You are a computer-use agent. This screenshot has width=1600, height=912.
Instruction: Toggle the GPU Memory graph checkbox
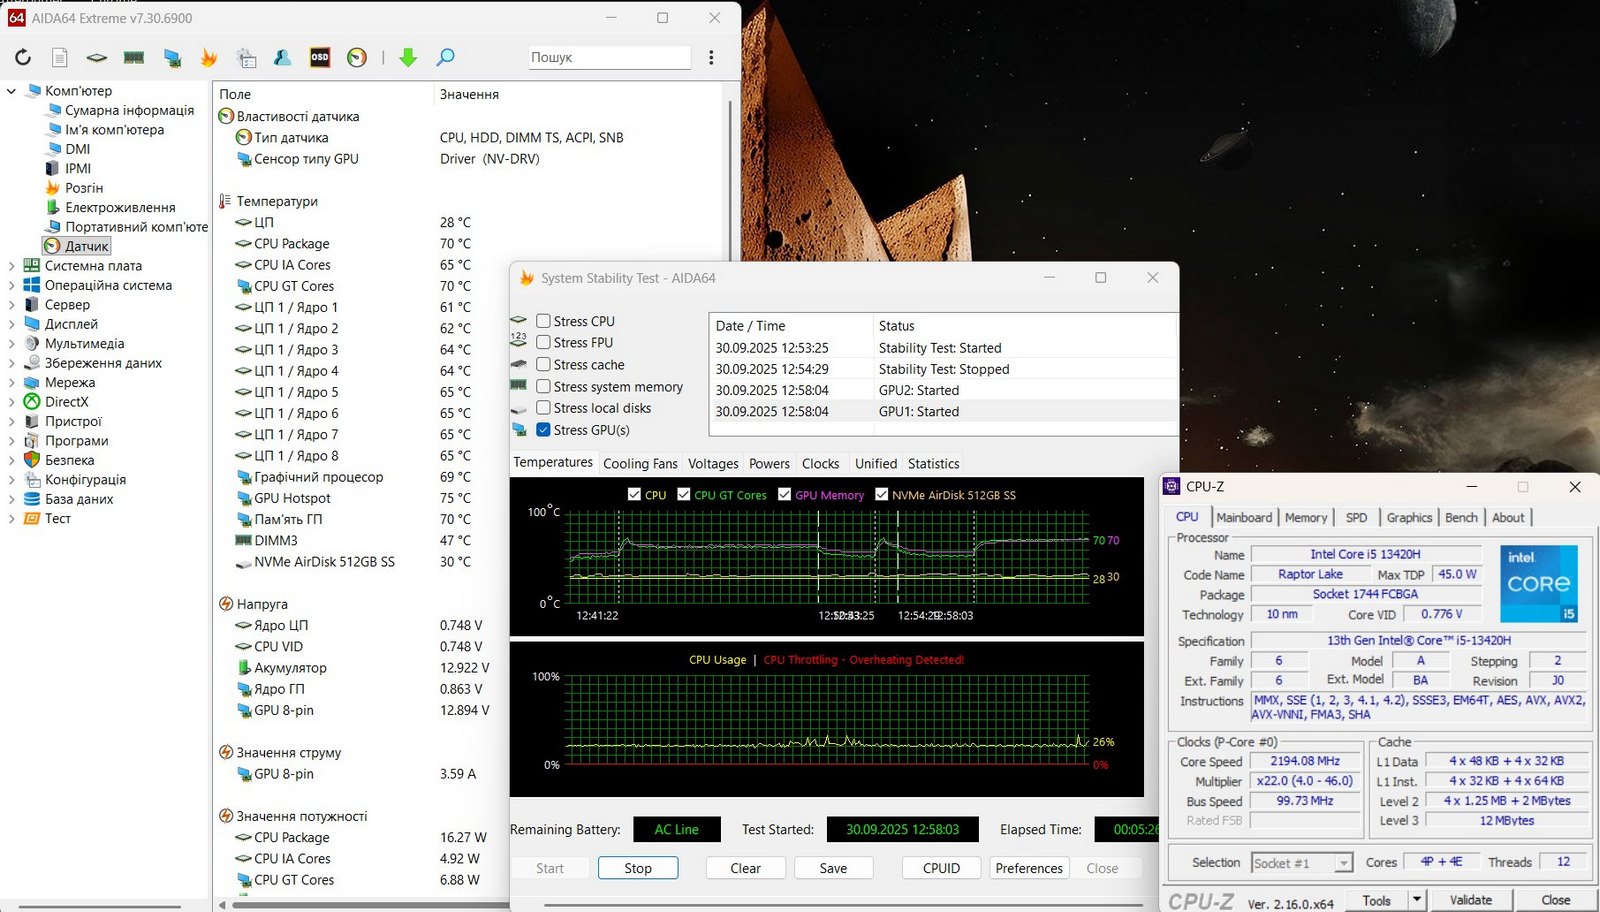785,495
